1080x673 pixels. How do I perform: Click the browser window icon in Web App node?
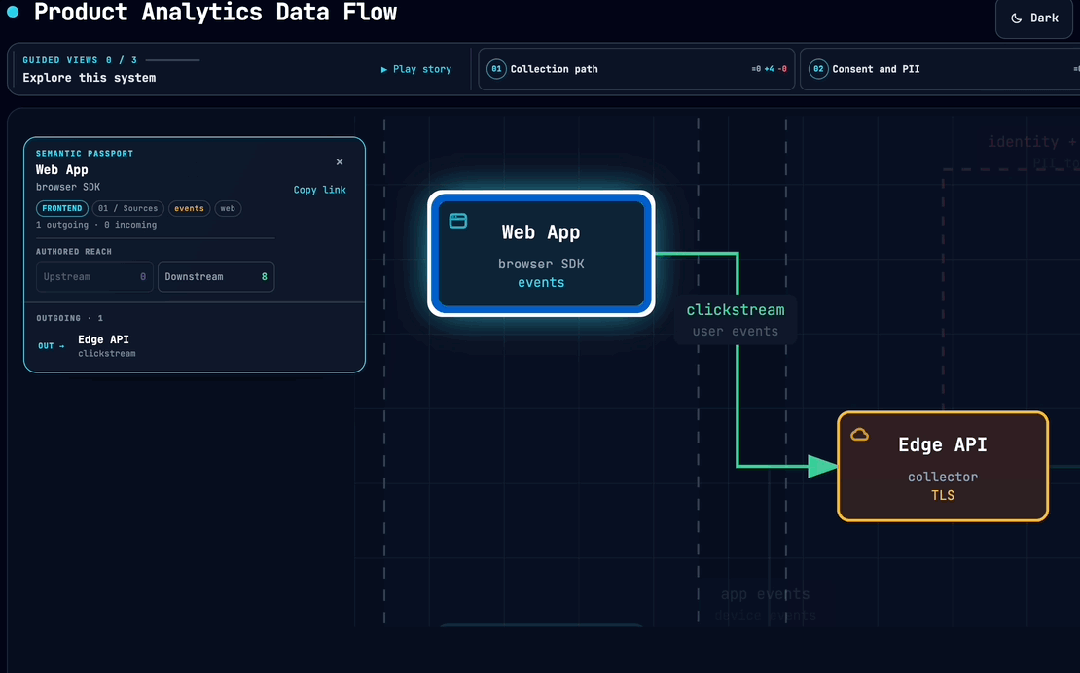coord(458,221)
